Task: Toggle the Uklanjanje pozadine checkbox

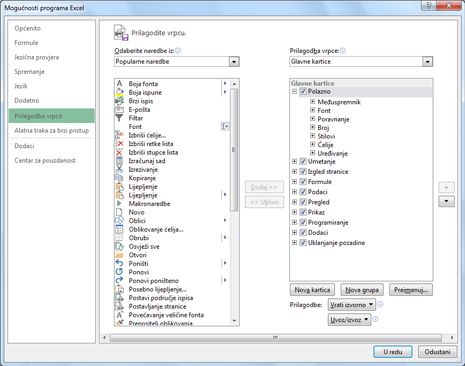Action: coord(303,243)
